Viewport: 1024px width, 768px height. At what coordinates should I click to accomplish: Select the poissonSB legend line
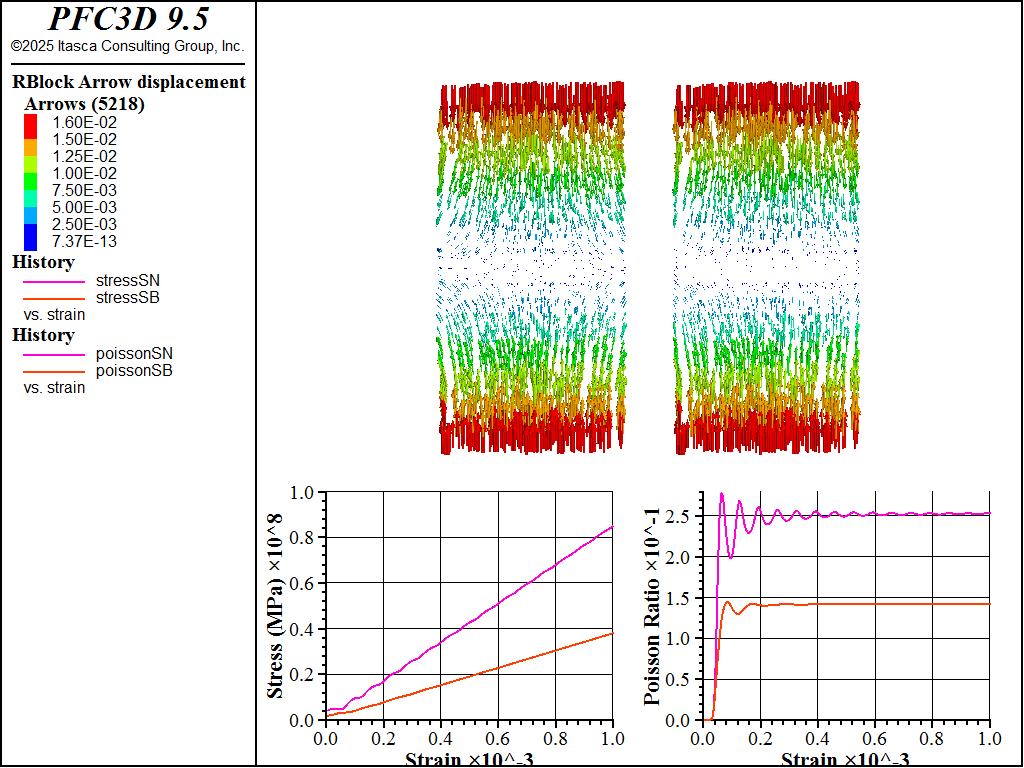coord(54,372)
